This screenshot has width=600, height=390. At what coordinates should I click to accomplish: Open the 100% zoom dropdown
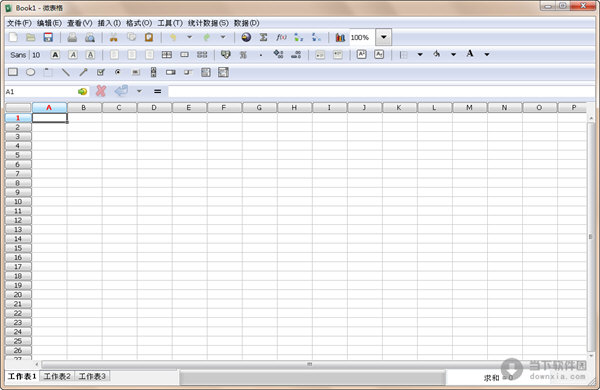(x=383, y=37)
